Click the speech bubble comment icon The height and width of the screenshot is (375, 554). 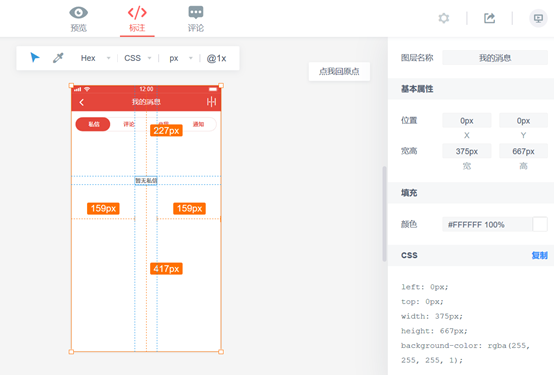pos(196,13)
